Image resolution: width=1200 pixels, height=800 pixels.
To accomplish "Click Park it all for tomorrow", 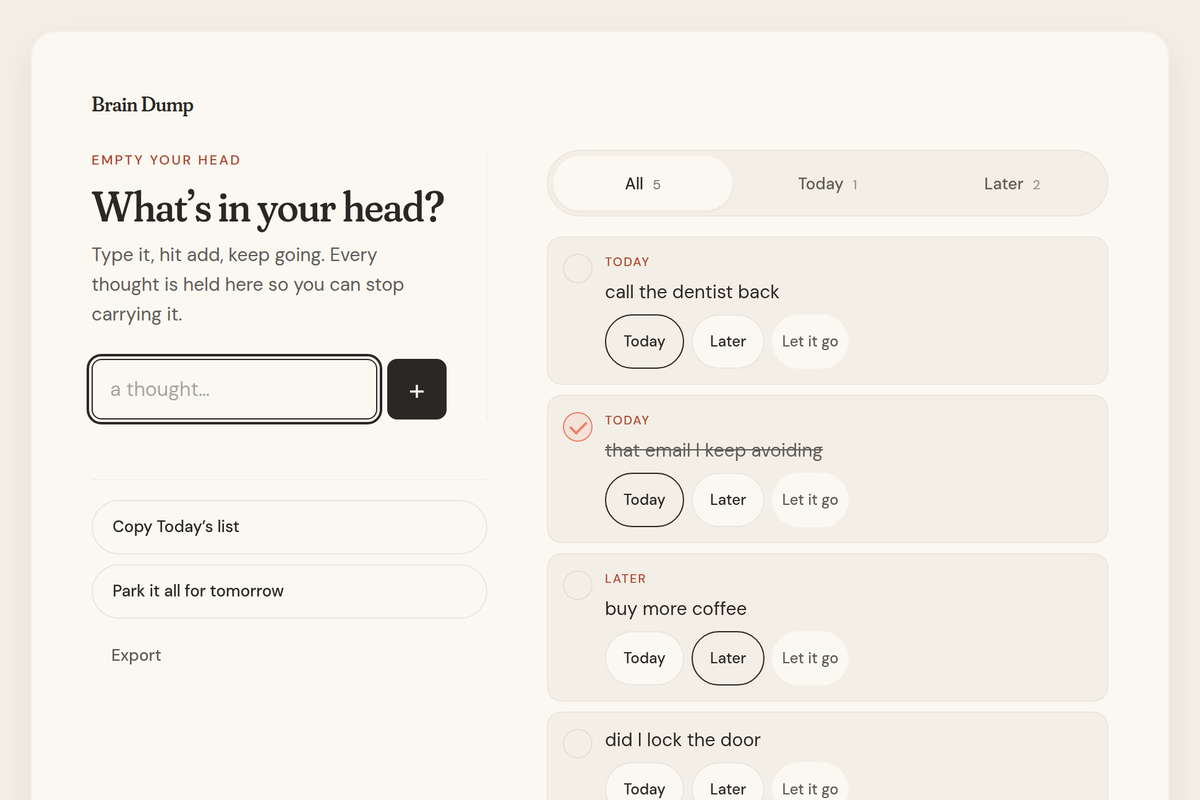I will coord(289,591).
